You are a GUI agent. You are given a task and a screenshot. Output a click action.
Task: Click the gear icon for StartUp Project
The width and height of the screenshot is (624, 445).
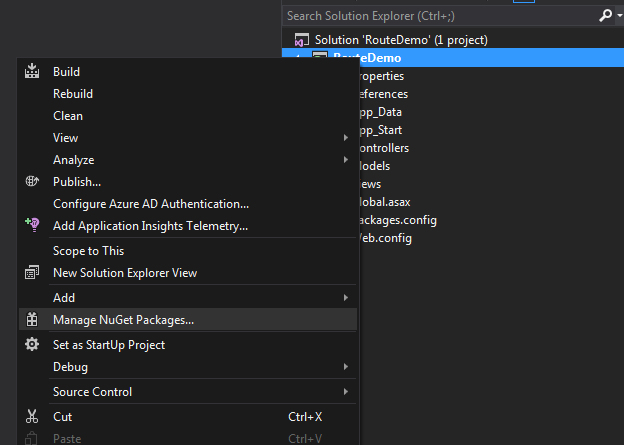32,345
